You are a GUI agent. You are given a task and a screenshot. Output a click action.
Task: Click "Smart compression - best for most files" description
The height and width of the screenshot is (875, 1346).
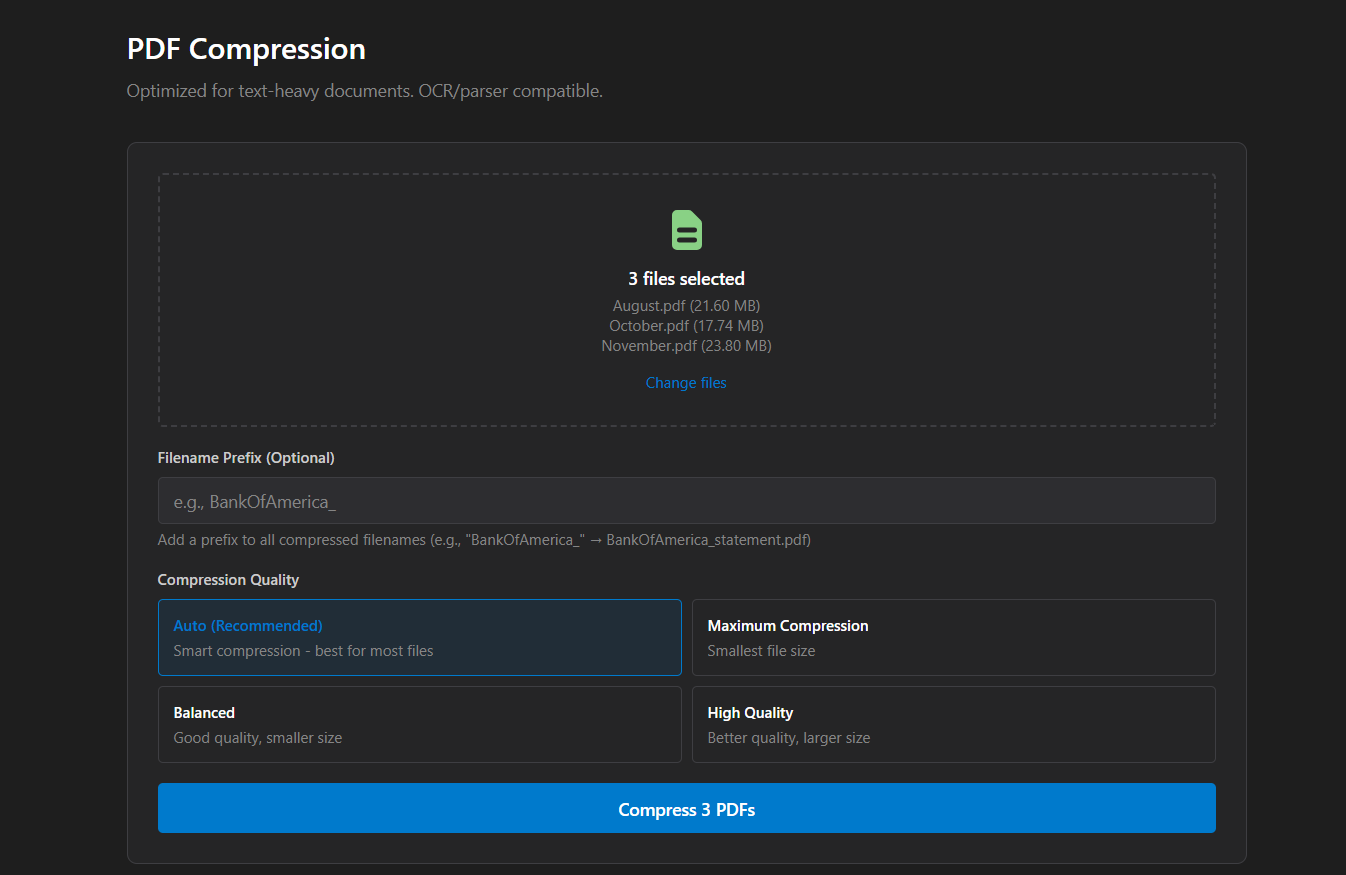[303, 651]
